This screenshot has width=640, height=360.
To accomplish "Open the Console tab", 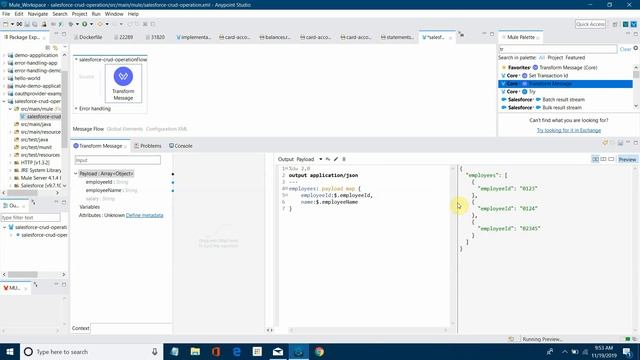I will pos(181,146).
